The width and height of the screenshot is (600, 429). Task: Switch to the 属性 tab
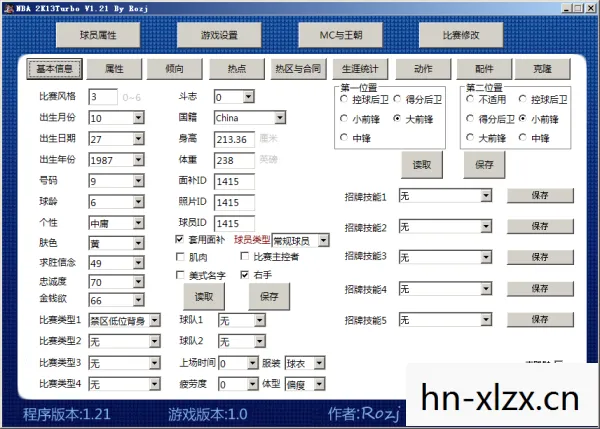(x=114, y=69)
